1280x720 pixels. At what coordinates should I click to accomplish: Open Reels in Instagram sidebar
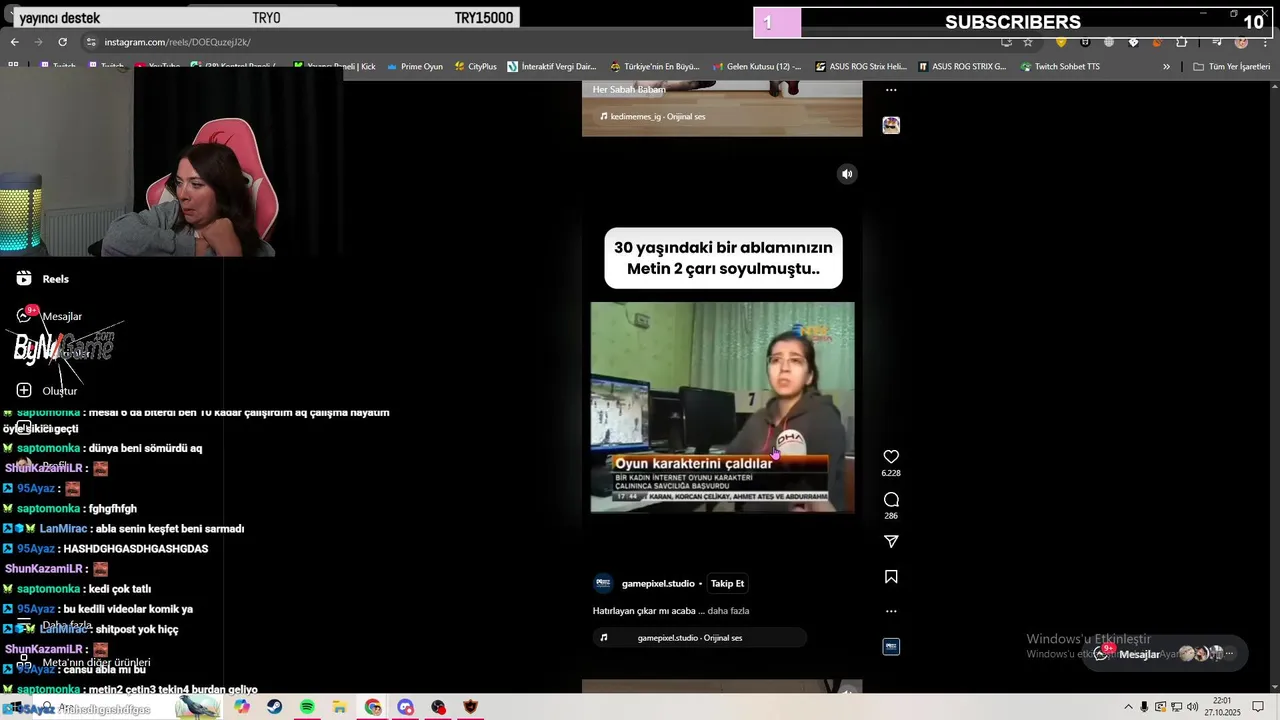click(x=43, y=279)
